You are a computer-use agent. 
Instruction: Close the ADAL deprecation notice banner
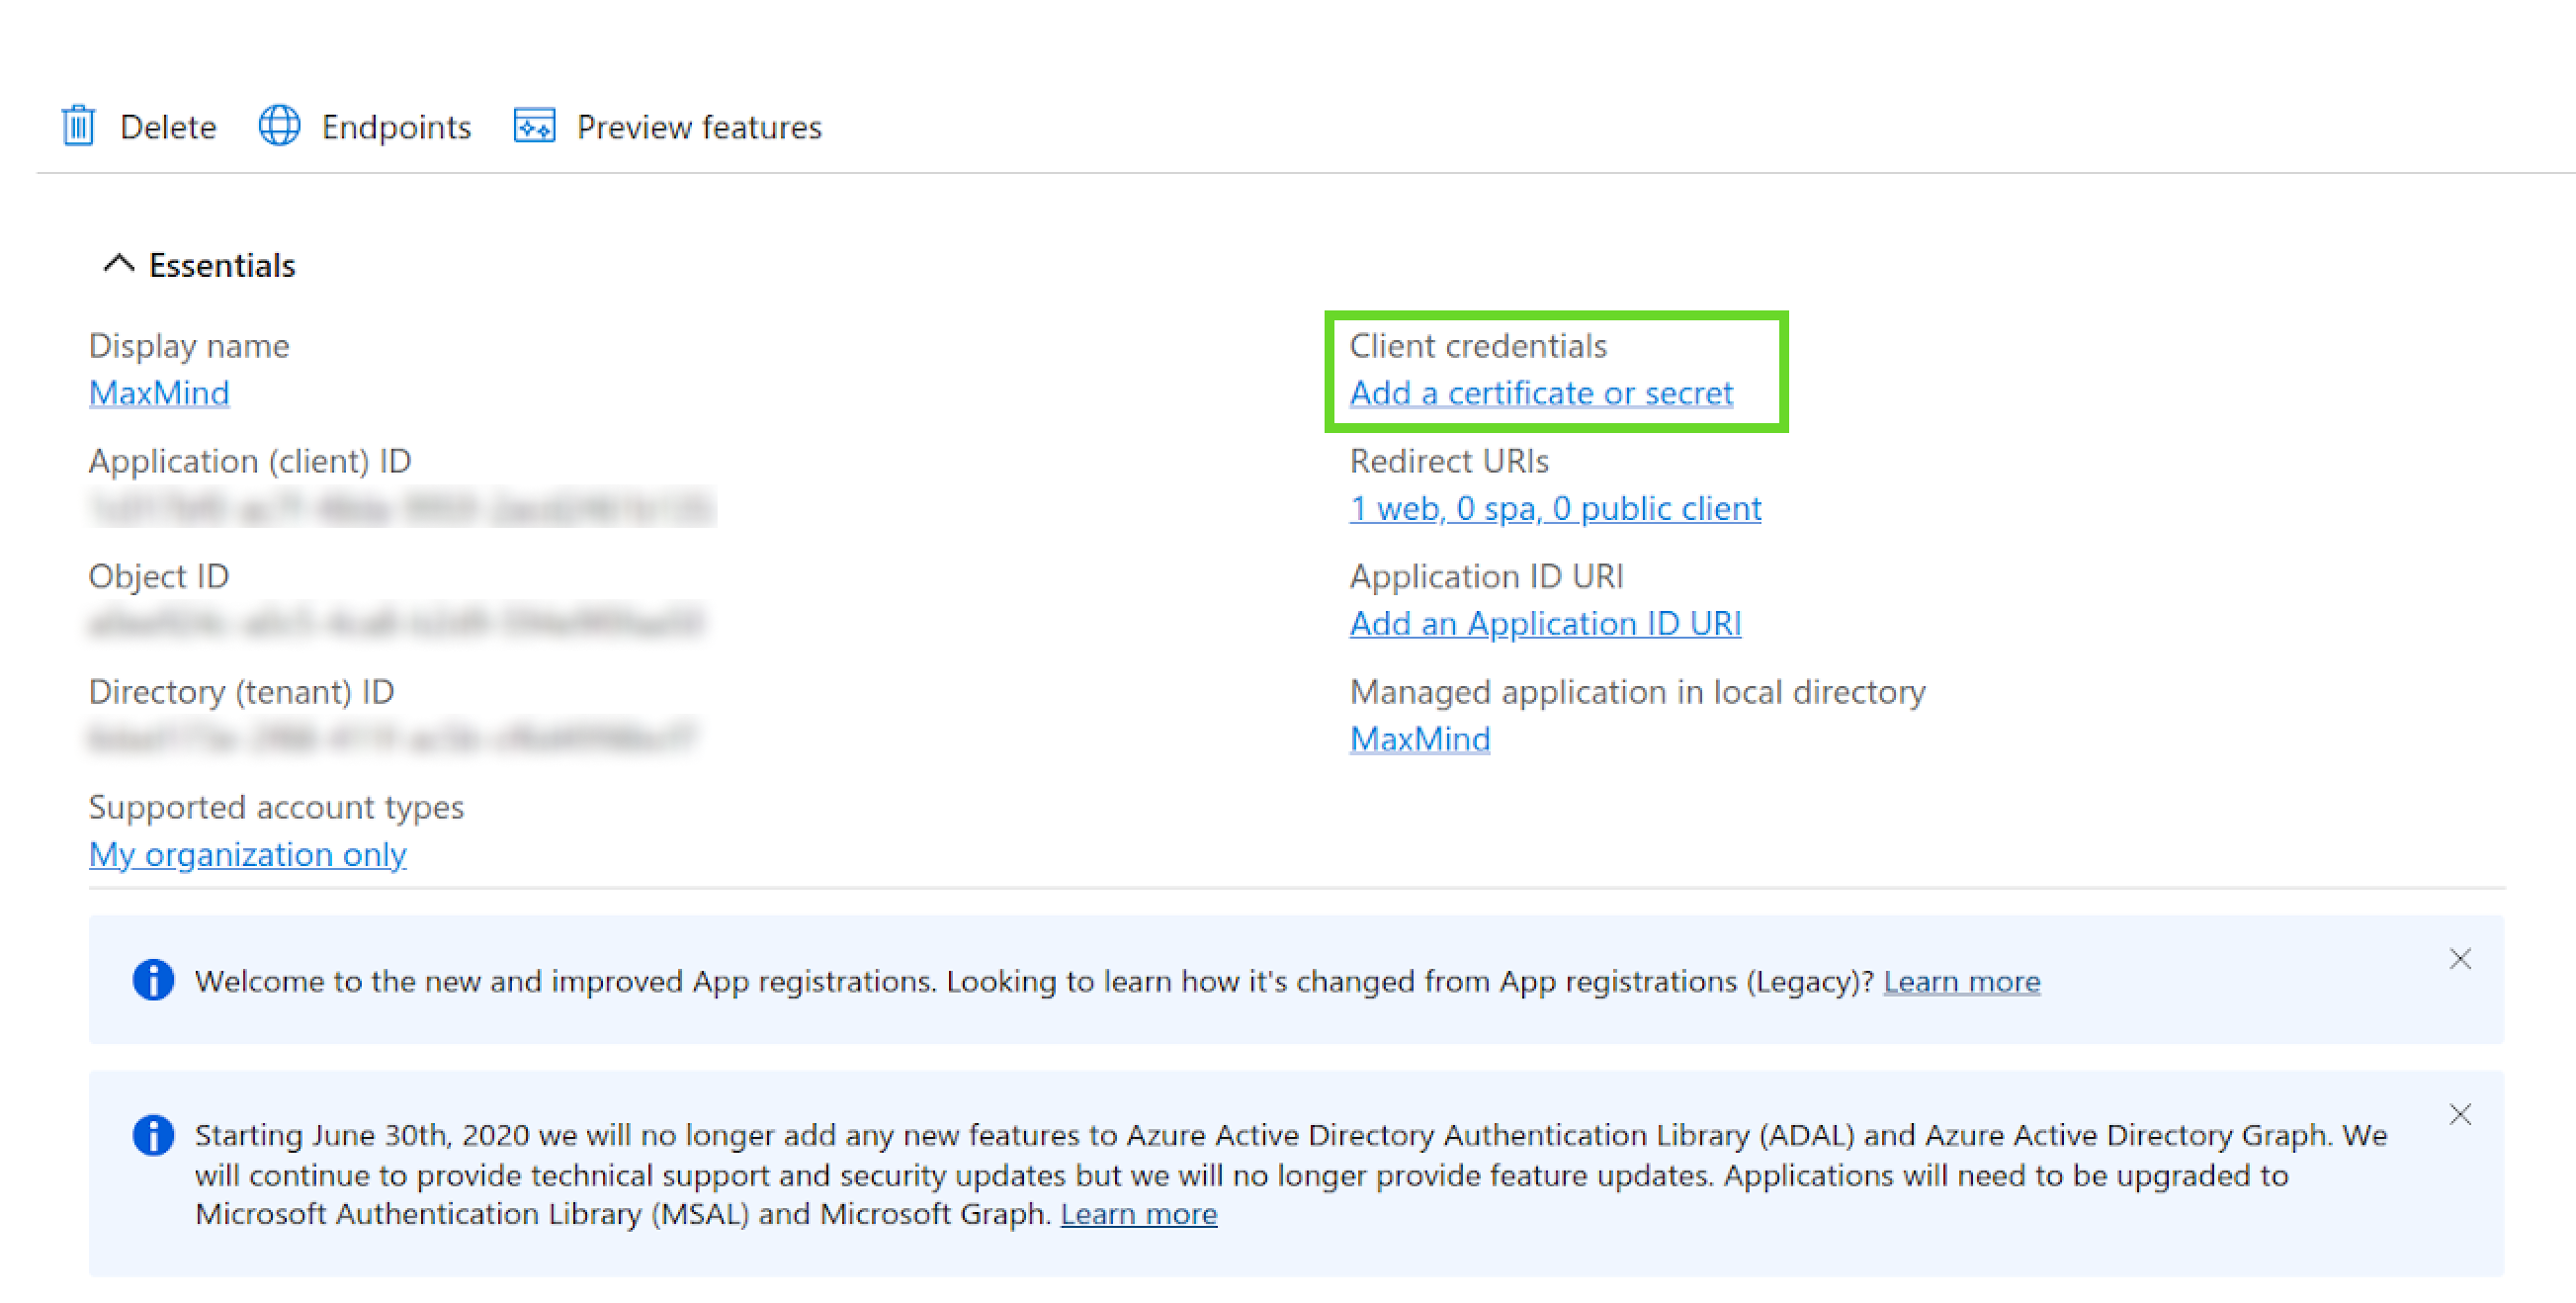point(2460,1114)
